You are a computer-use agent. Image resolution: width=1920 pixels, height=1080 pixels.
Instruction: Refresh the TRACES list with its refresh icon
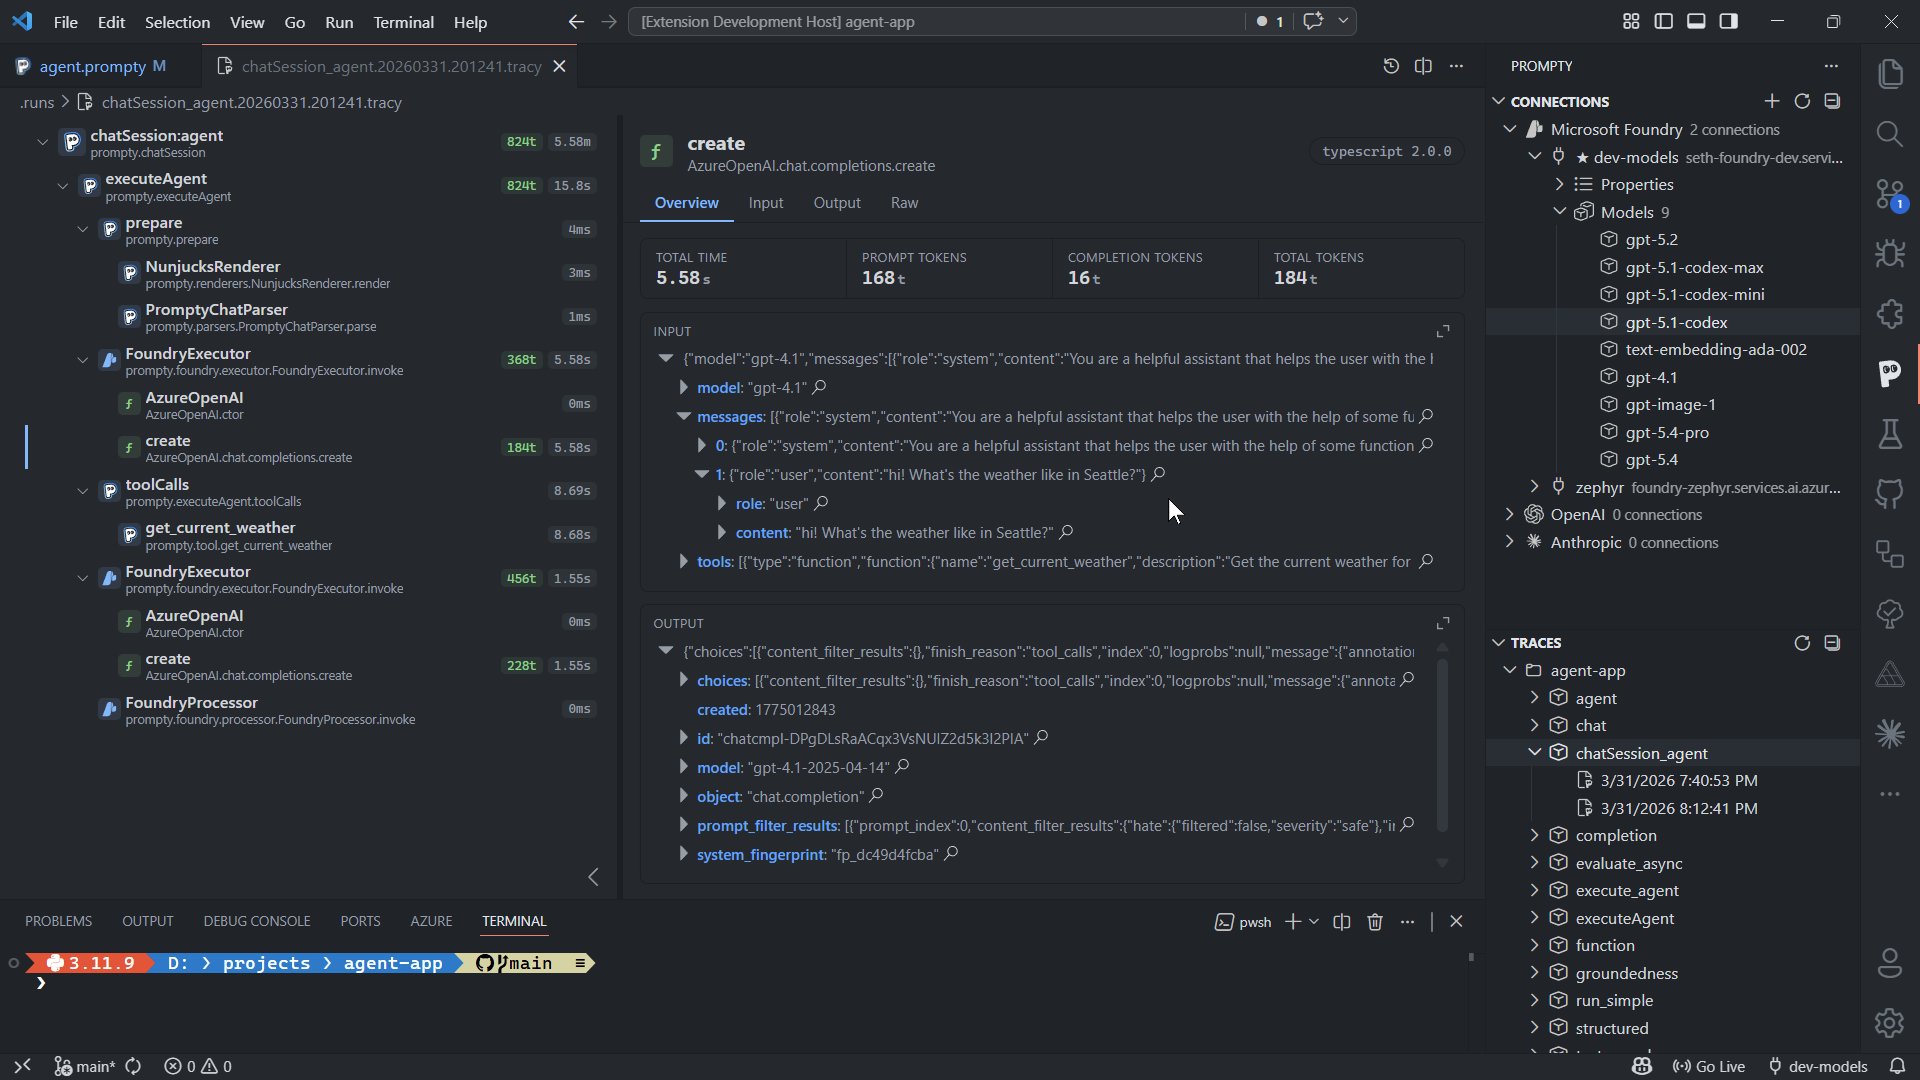[x=1804, y=643]
